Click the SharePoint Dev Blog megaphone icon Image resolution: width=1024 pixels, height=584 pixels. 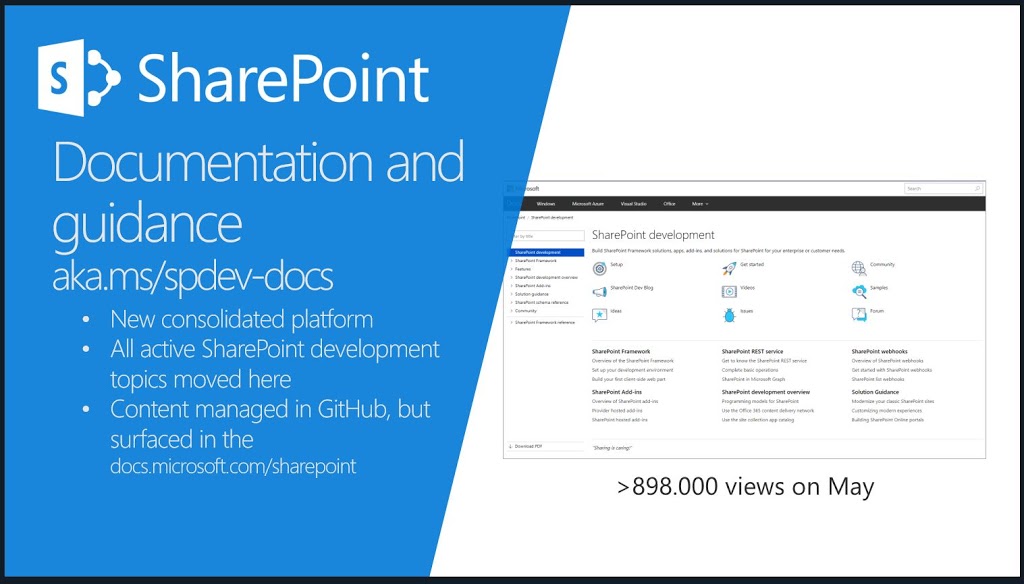(x=600, y=291)
